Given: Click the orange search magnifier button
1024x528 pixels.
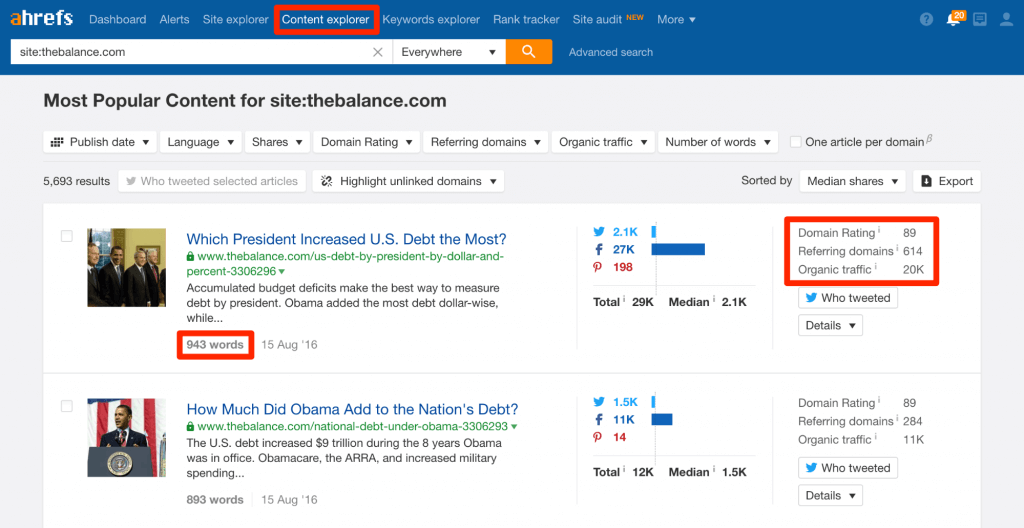Looking at the screenshot, I should point(529,52).
